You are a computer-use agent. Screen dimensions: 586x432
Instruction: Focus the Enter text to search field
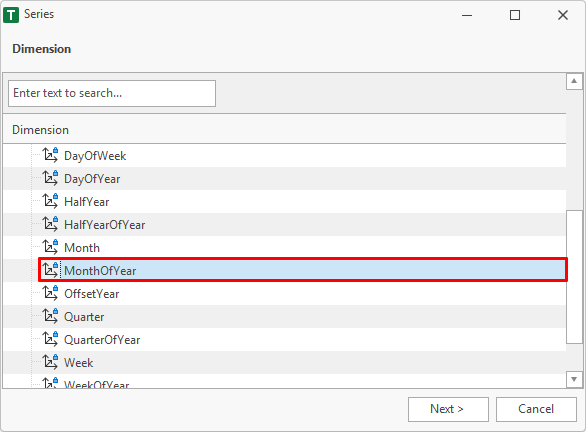pyautogui.click(x=112, y=93)
